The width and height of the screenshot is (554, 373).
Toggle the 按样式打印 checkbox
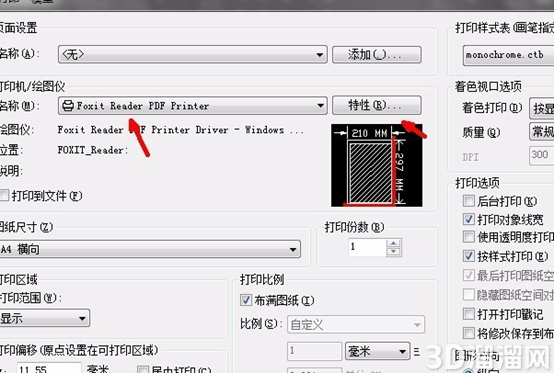click(468, 256)
